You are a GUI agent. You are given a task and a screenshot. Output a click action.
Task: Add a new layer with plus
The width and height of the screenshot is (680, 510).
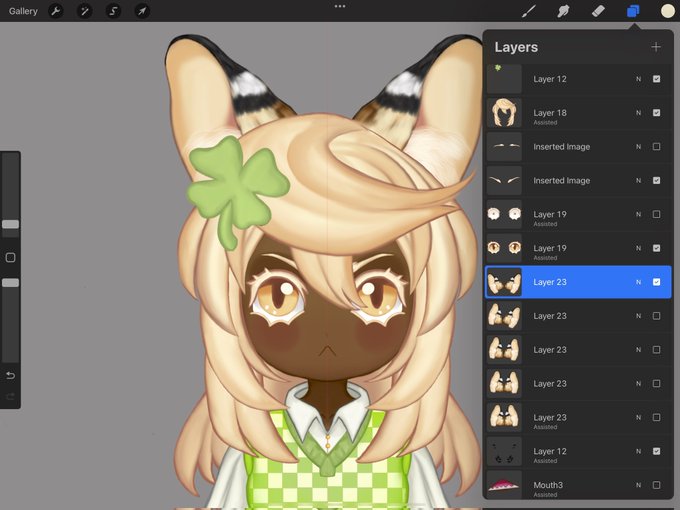point(656,47)
